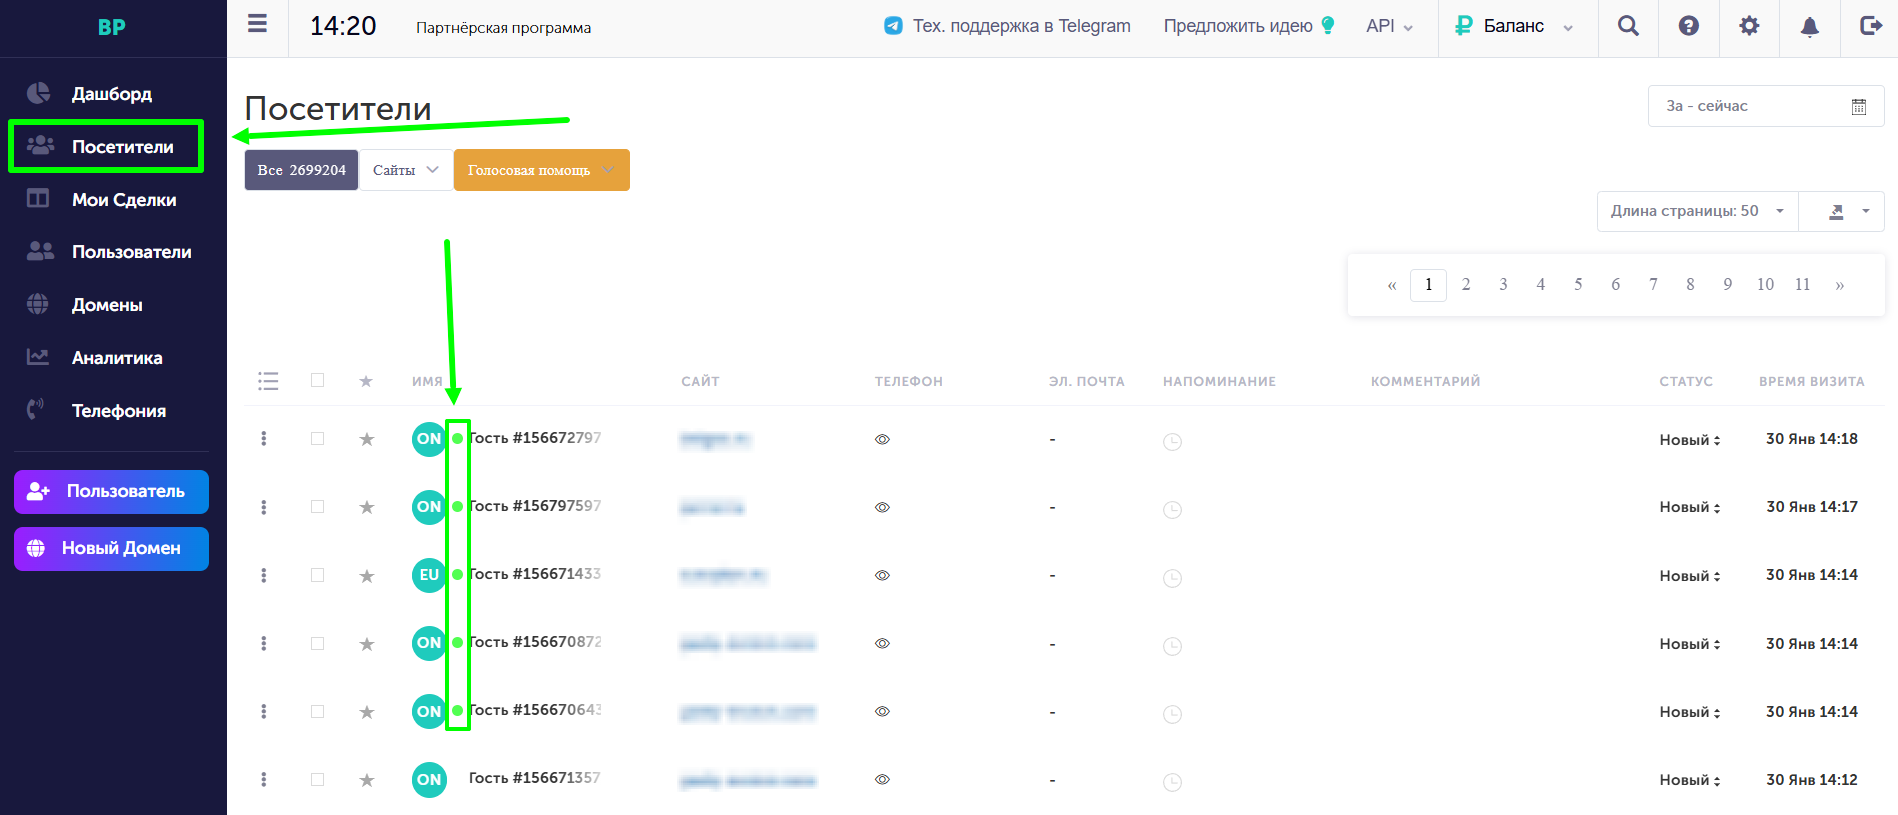Click the ON avatar of guest #156671357
This screenshot has width=1898, height=815.
coord(429,780)
